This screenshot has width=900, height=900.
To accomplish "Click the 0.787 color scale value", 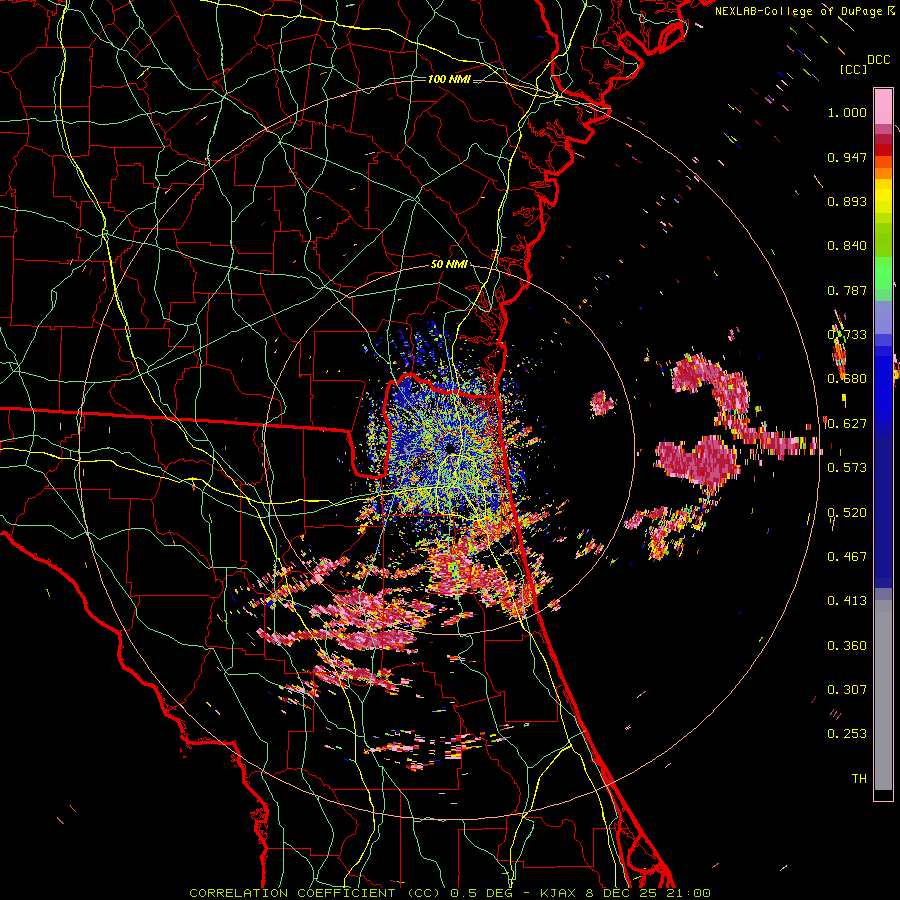I will click(847, 290).
